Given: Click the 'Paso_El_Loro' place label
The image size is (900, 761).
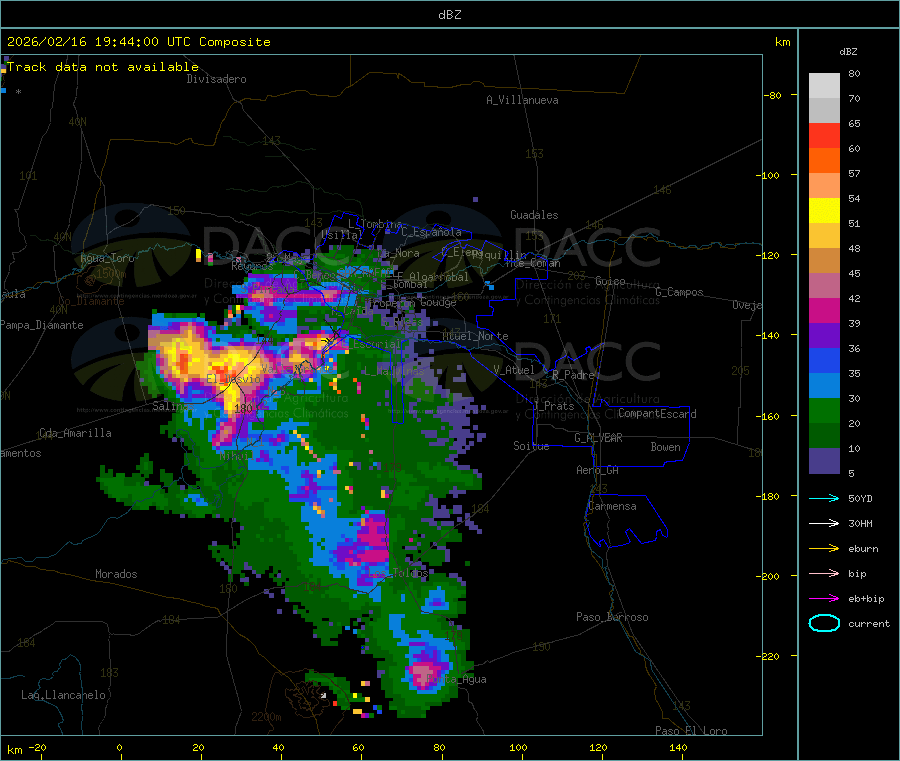Looking at the screenshot, I should (x=691, y=731).
